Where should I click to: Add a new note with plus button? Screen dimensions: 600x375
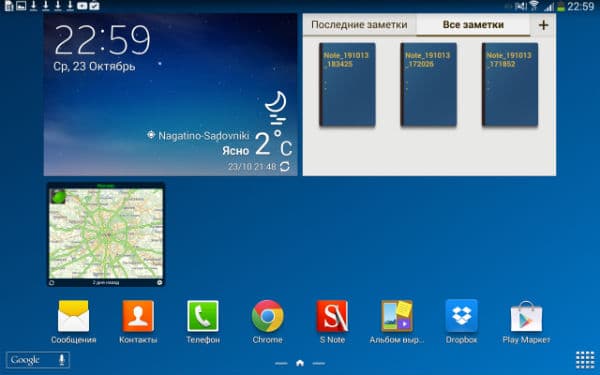coord(543,25)
